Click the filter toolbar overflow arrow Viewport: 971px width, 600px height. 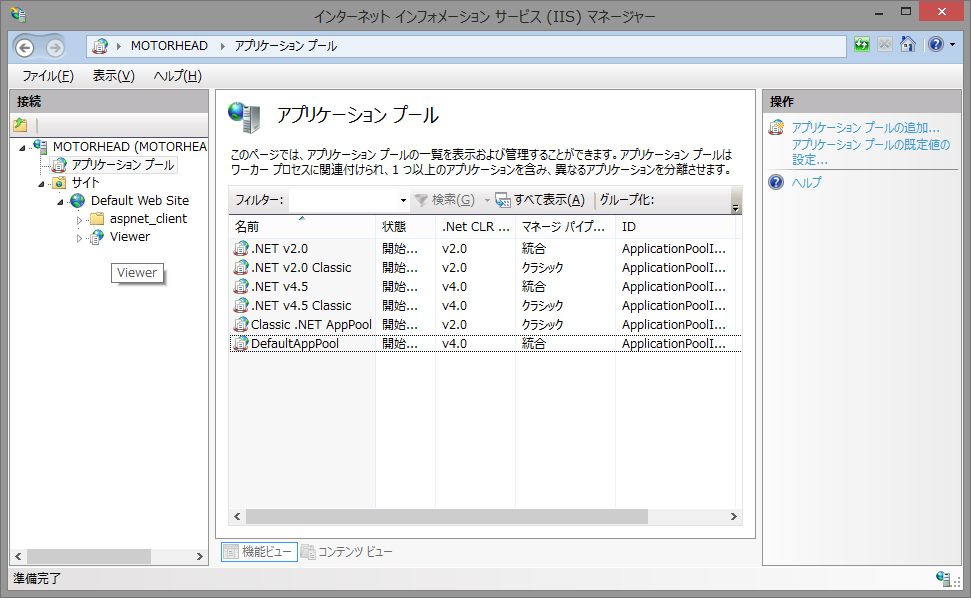pos(736,208)
